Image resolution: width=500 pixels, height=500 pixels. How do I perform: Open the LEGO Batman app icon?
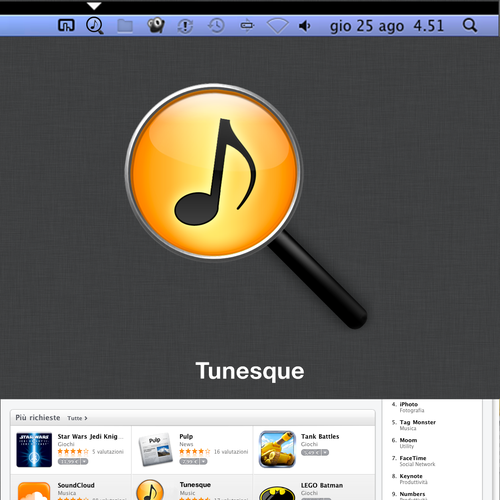click(277, 493)
